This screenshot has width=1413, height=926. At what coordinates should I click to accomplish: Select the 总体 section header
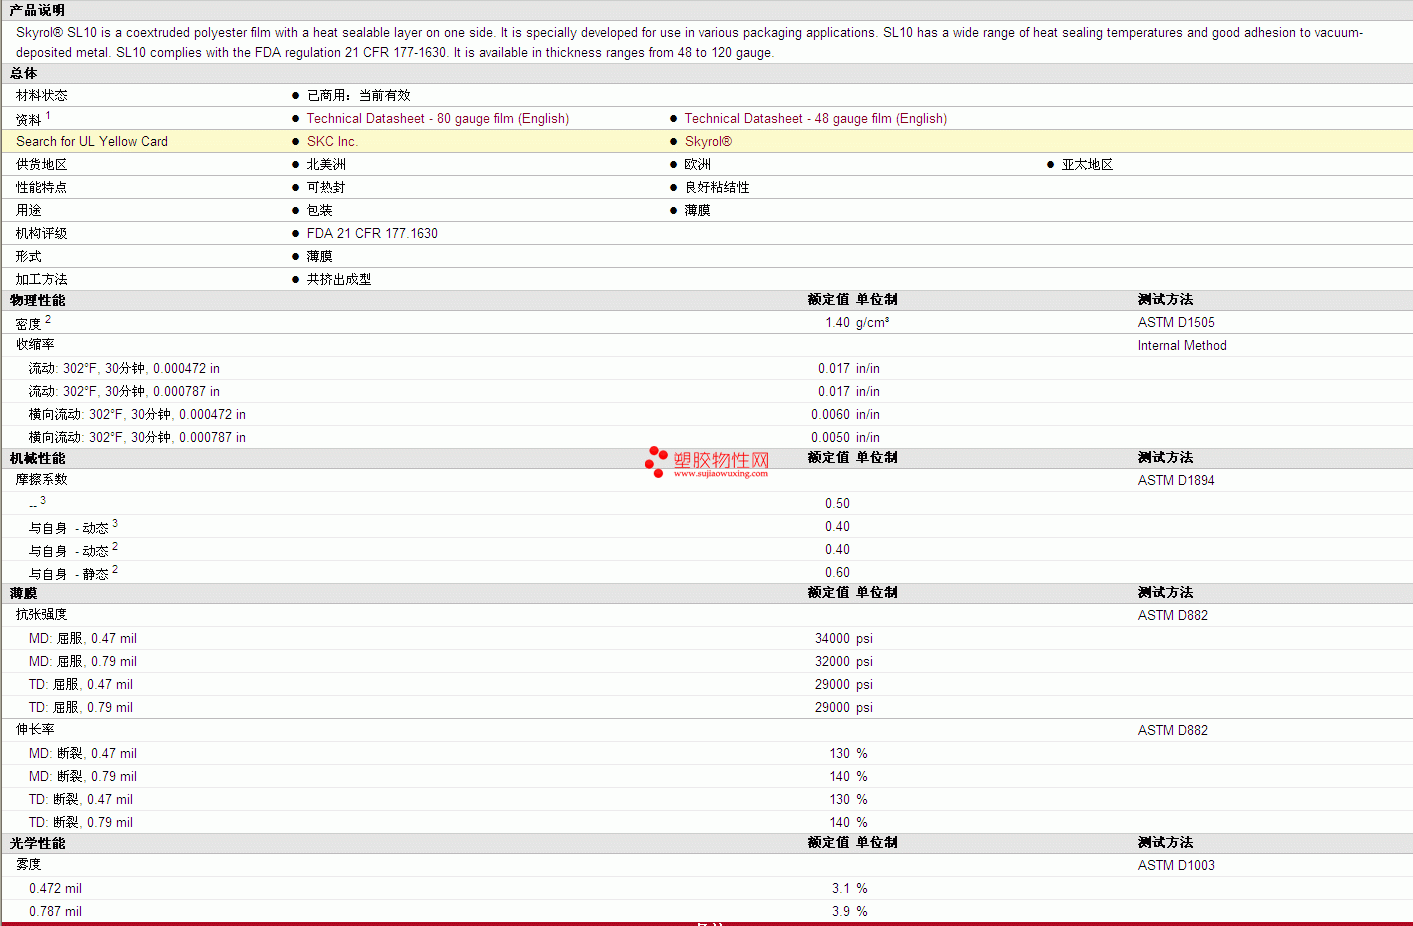[23, 73]
